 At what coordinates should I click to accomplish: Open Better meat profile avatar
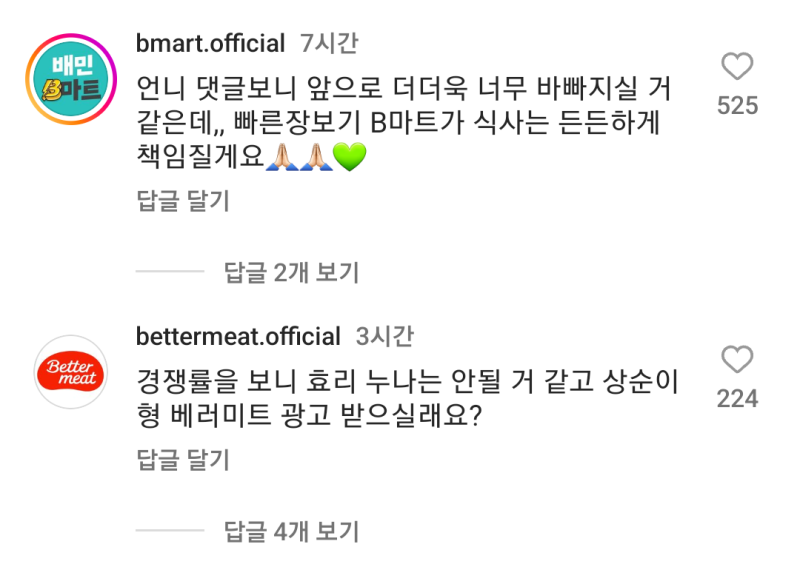click(x=71, y=372)
